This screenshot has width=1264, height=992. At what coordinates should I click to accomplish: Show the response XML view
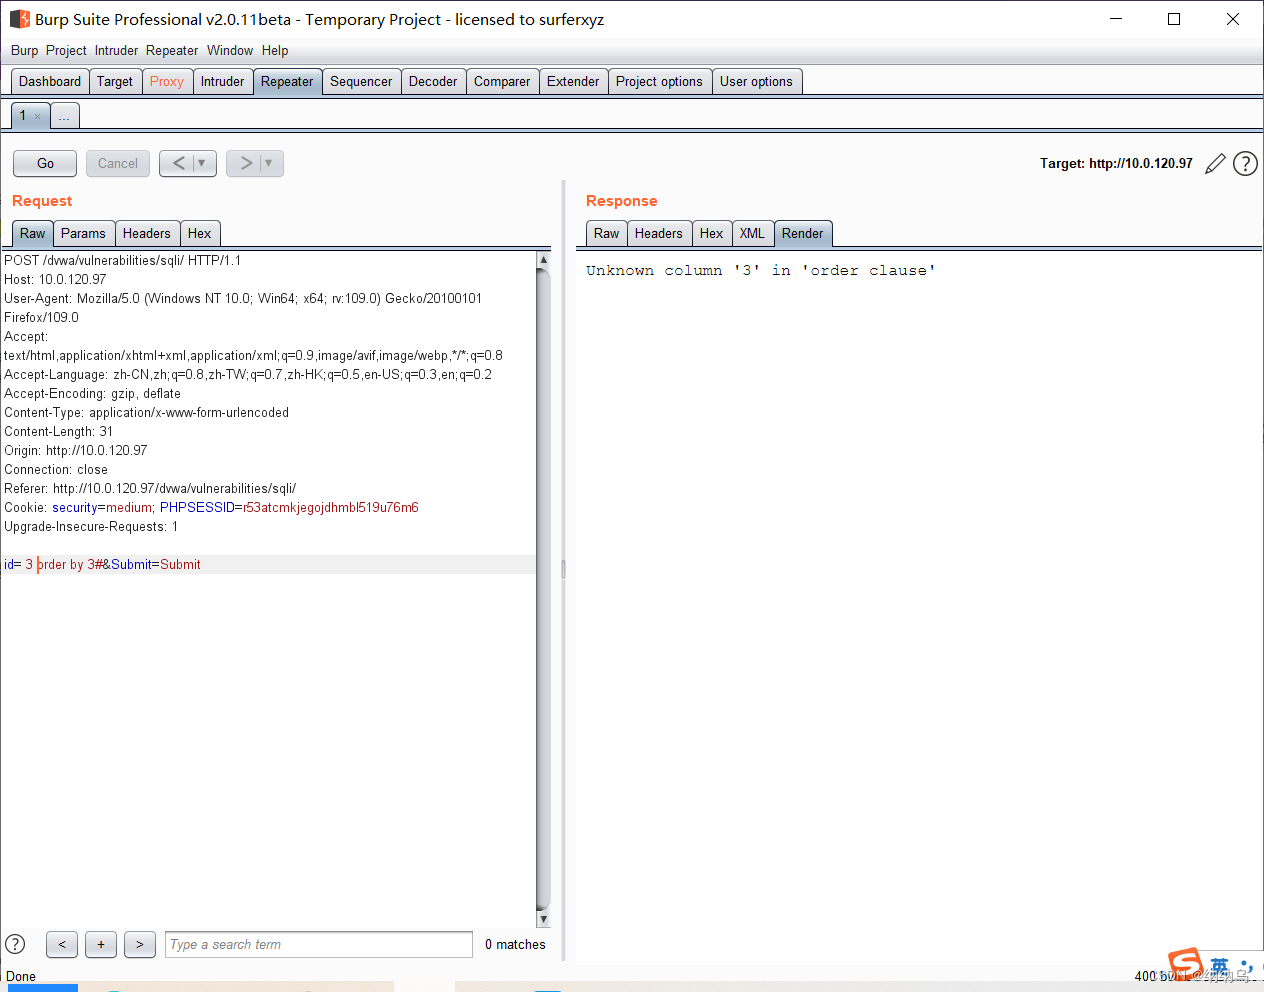[752, 234]
